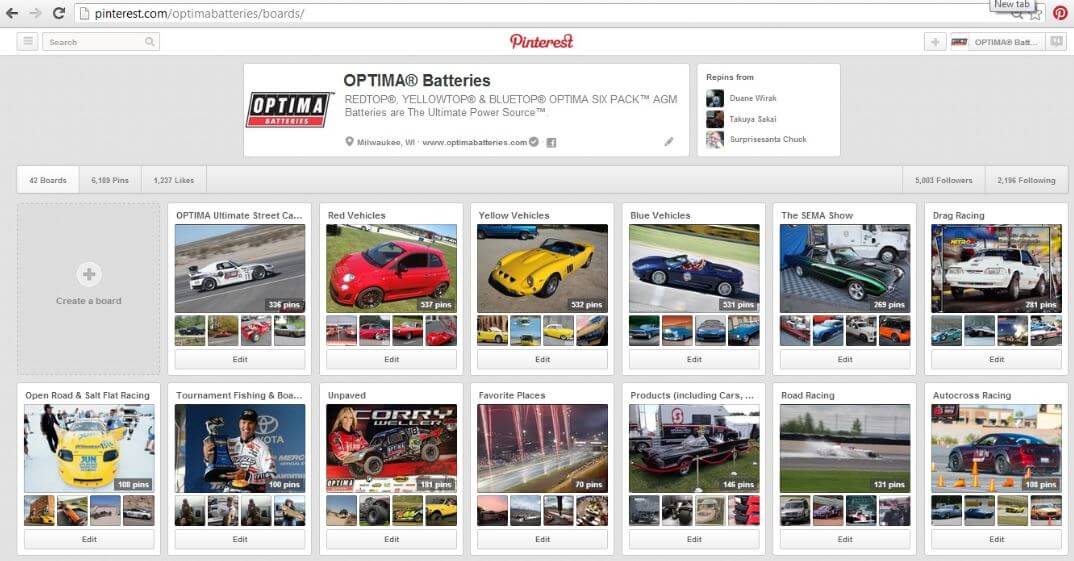
Task: Click the browser forward arrow
Action: pyautogui.click(x=36, y=13)
